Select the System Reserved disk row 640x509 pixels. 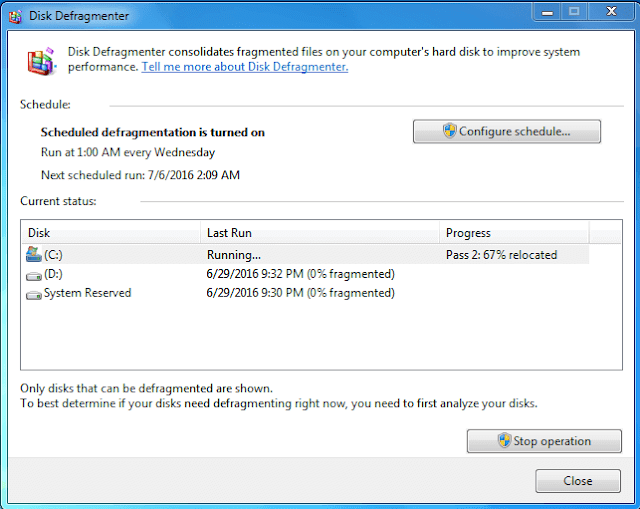120,294
